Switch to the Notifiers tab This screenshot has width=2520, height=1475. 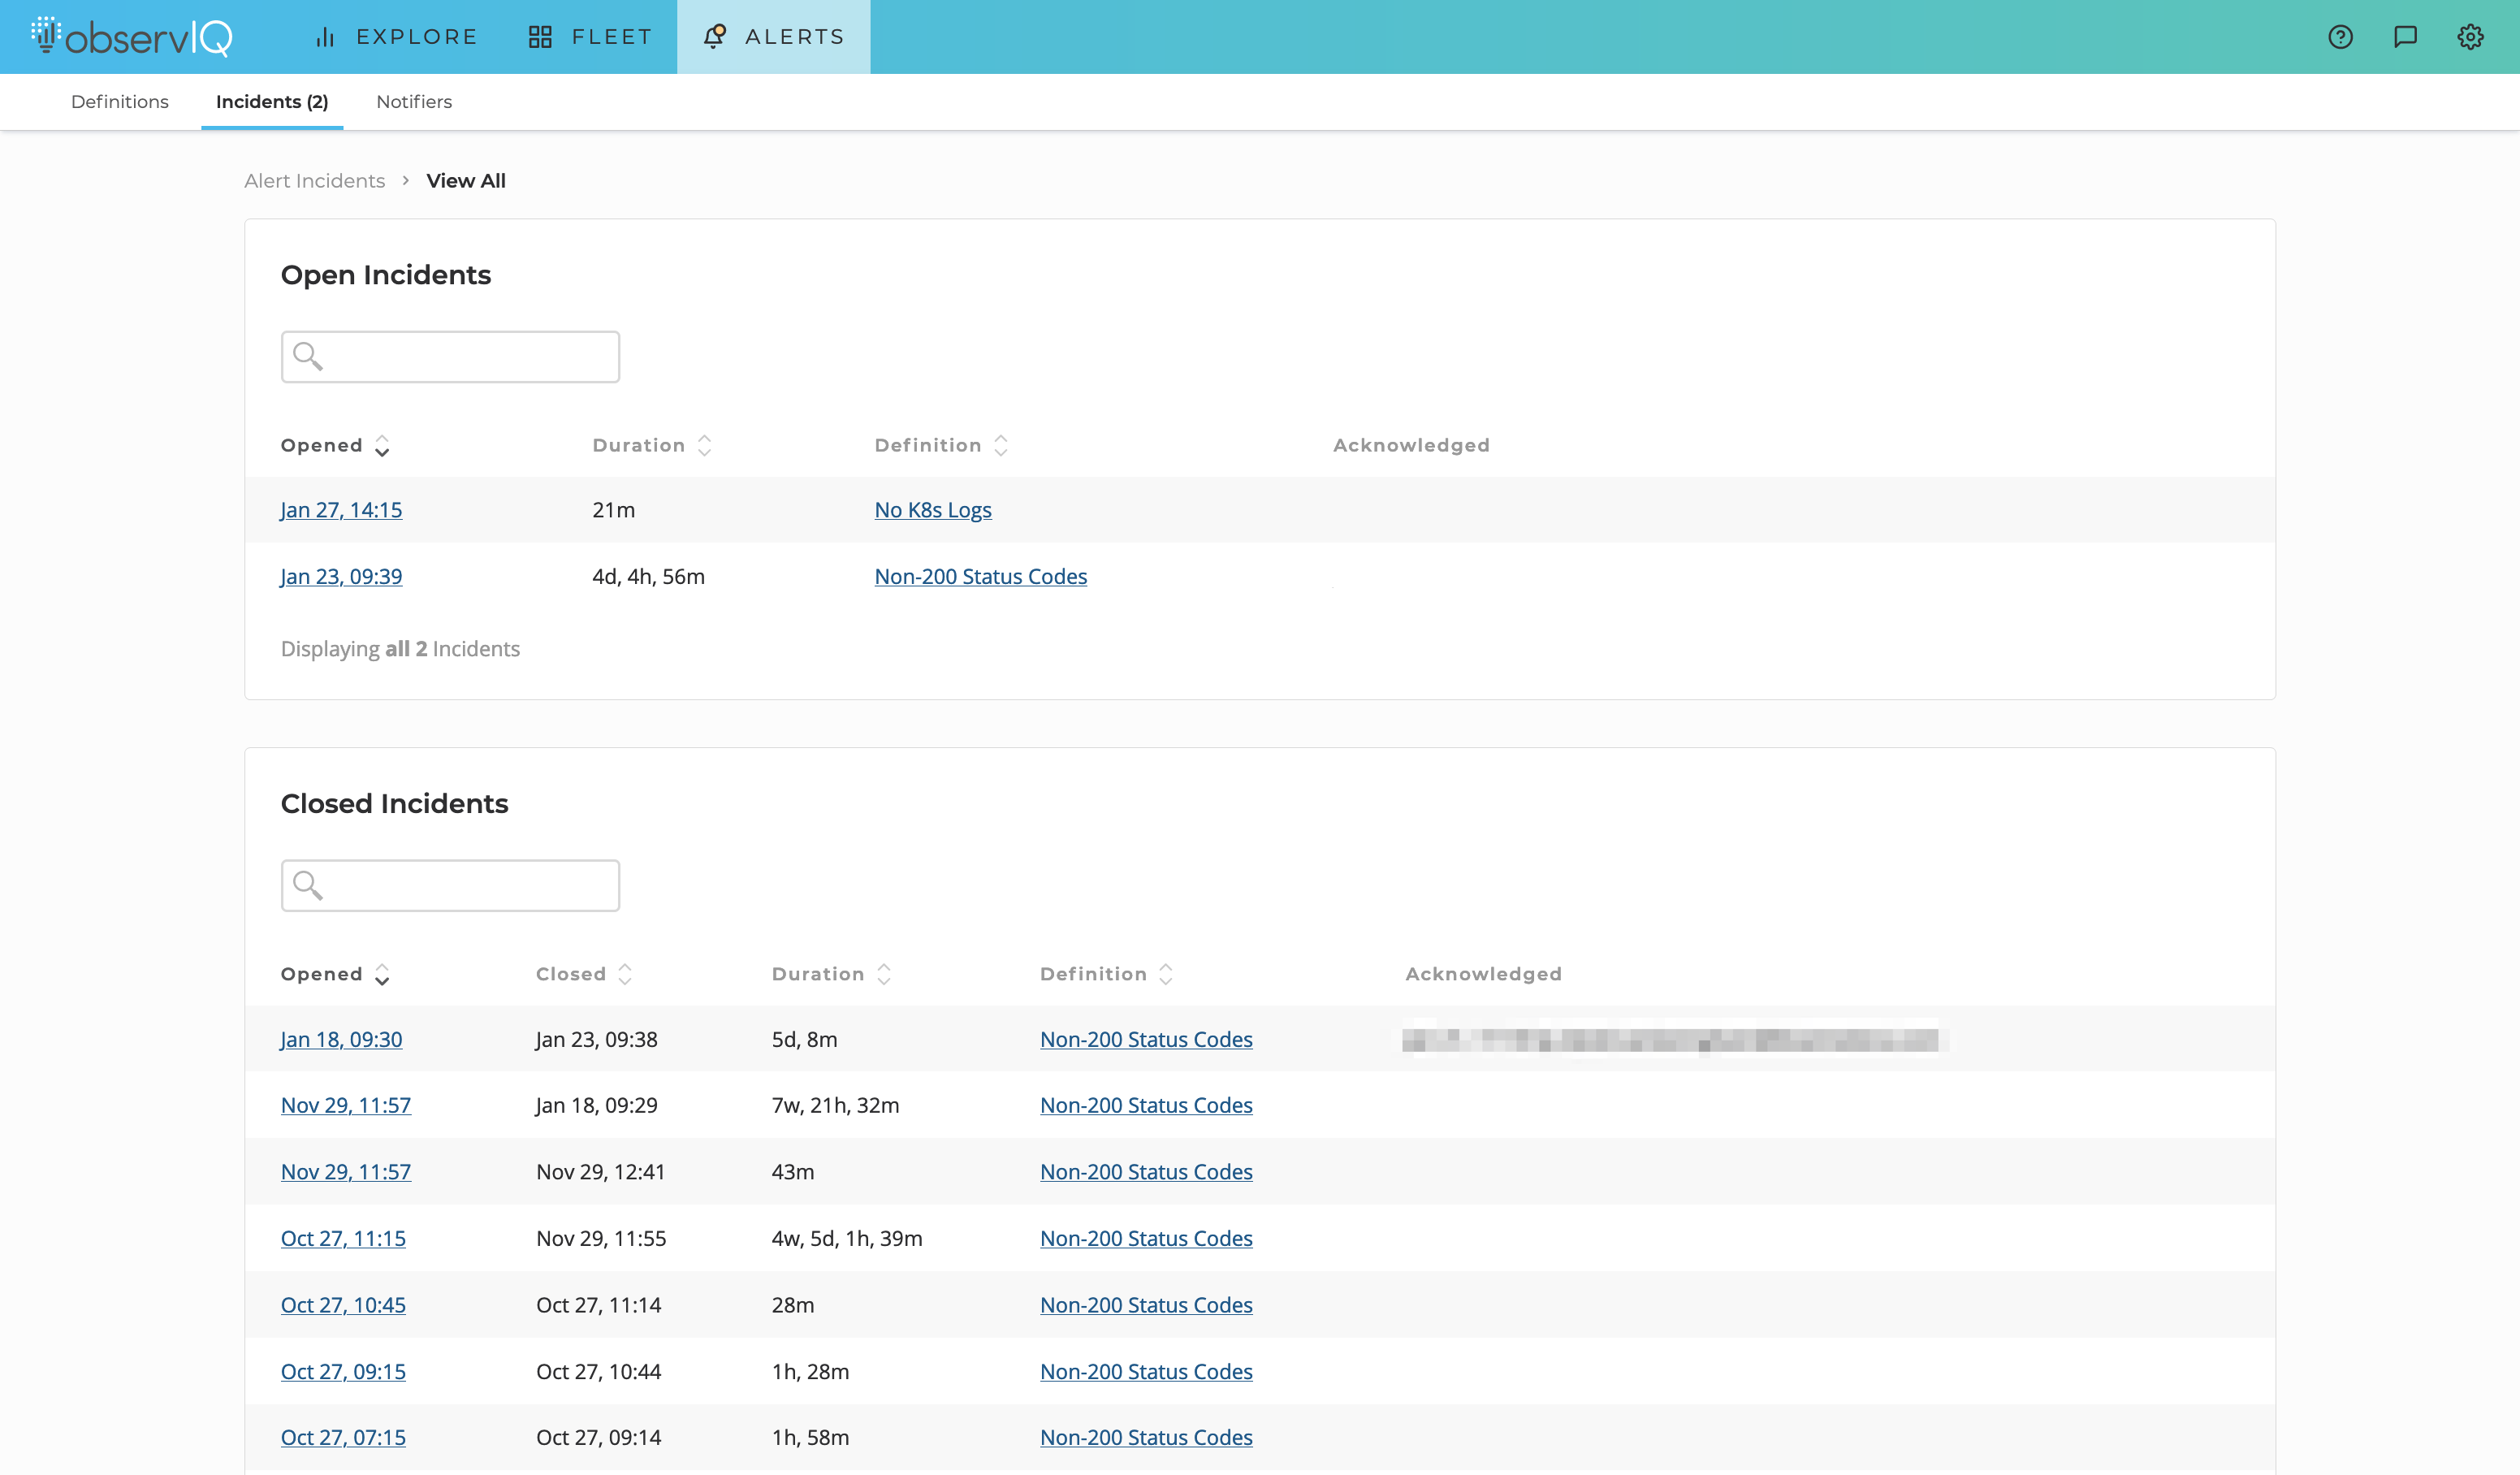[x=414, y=102]
